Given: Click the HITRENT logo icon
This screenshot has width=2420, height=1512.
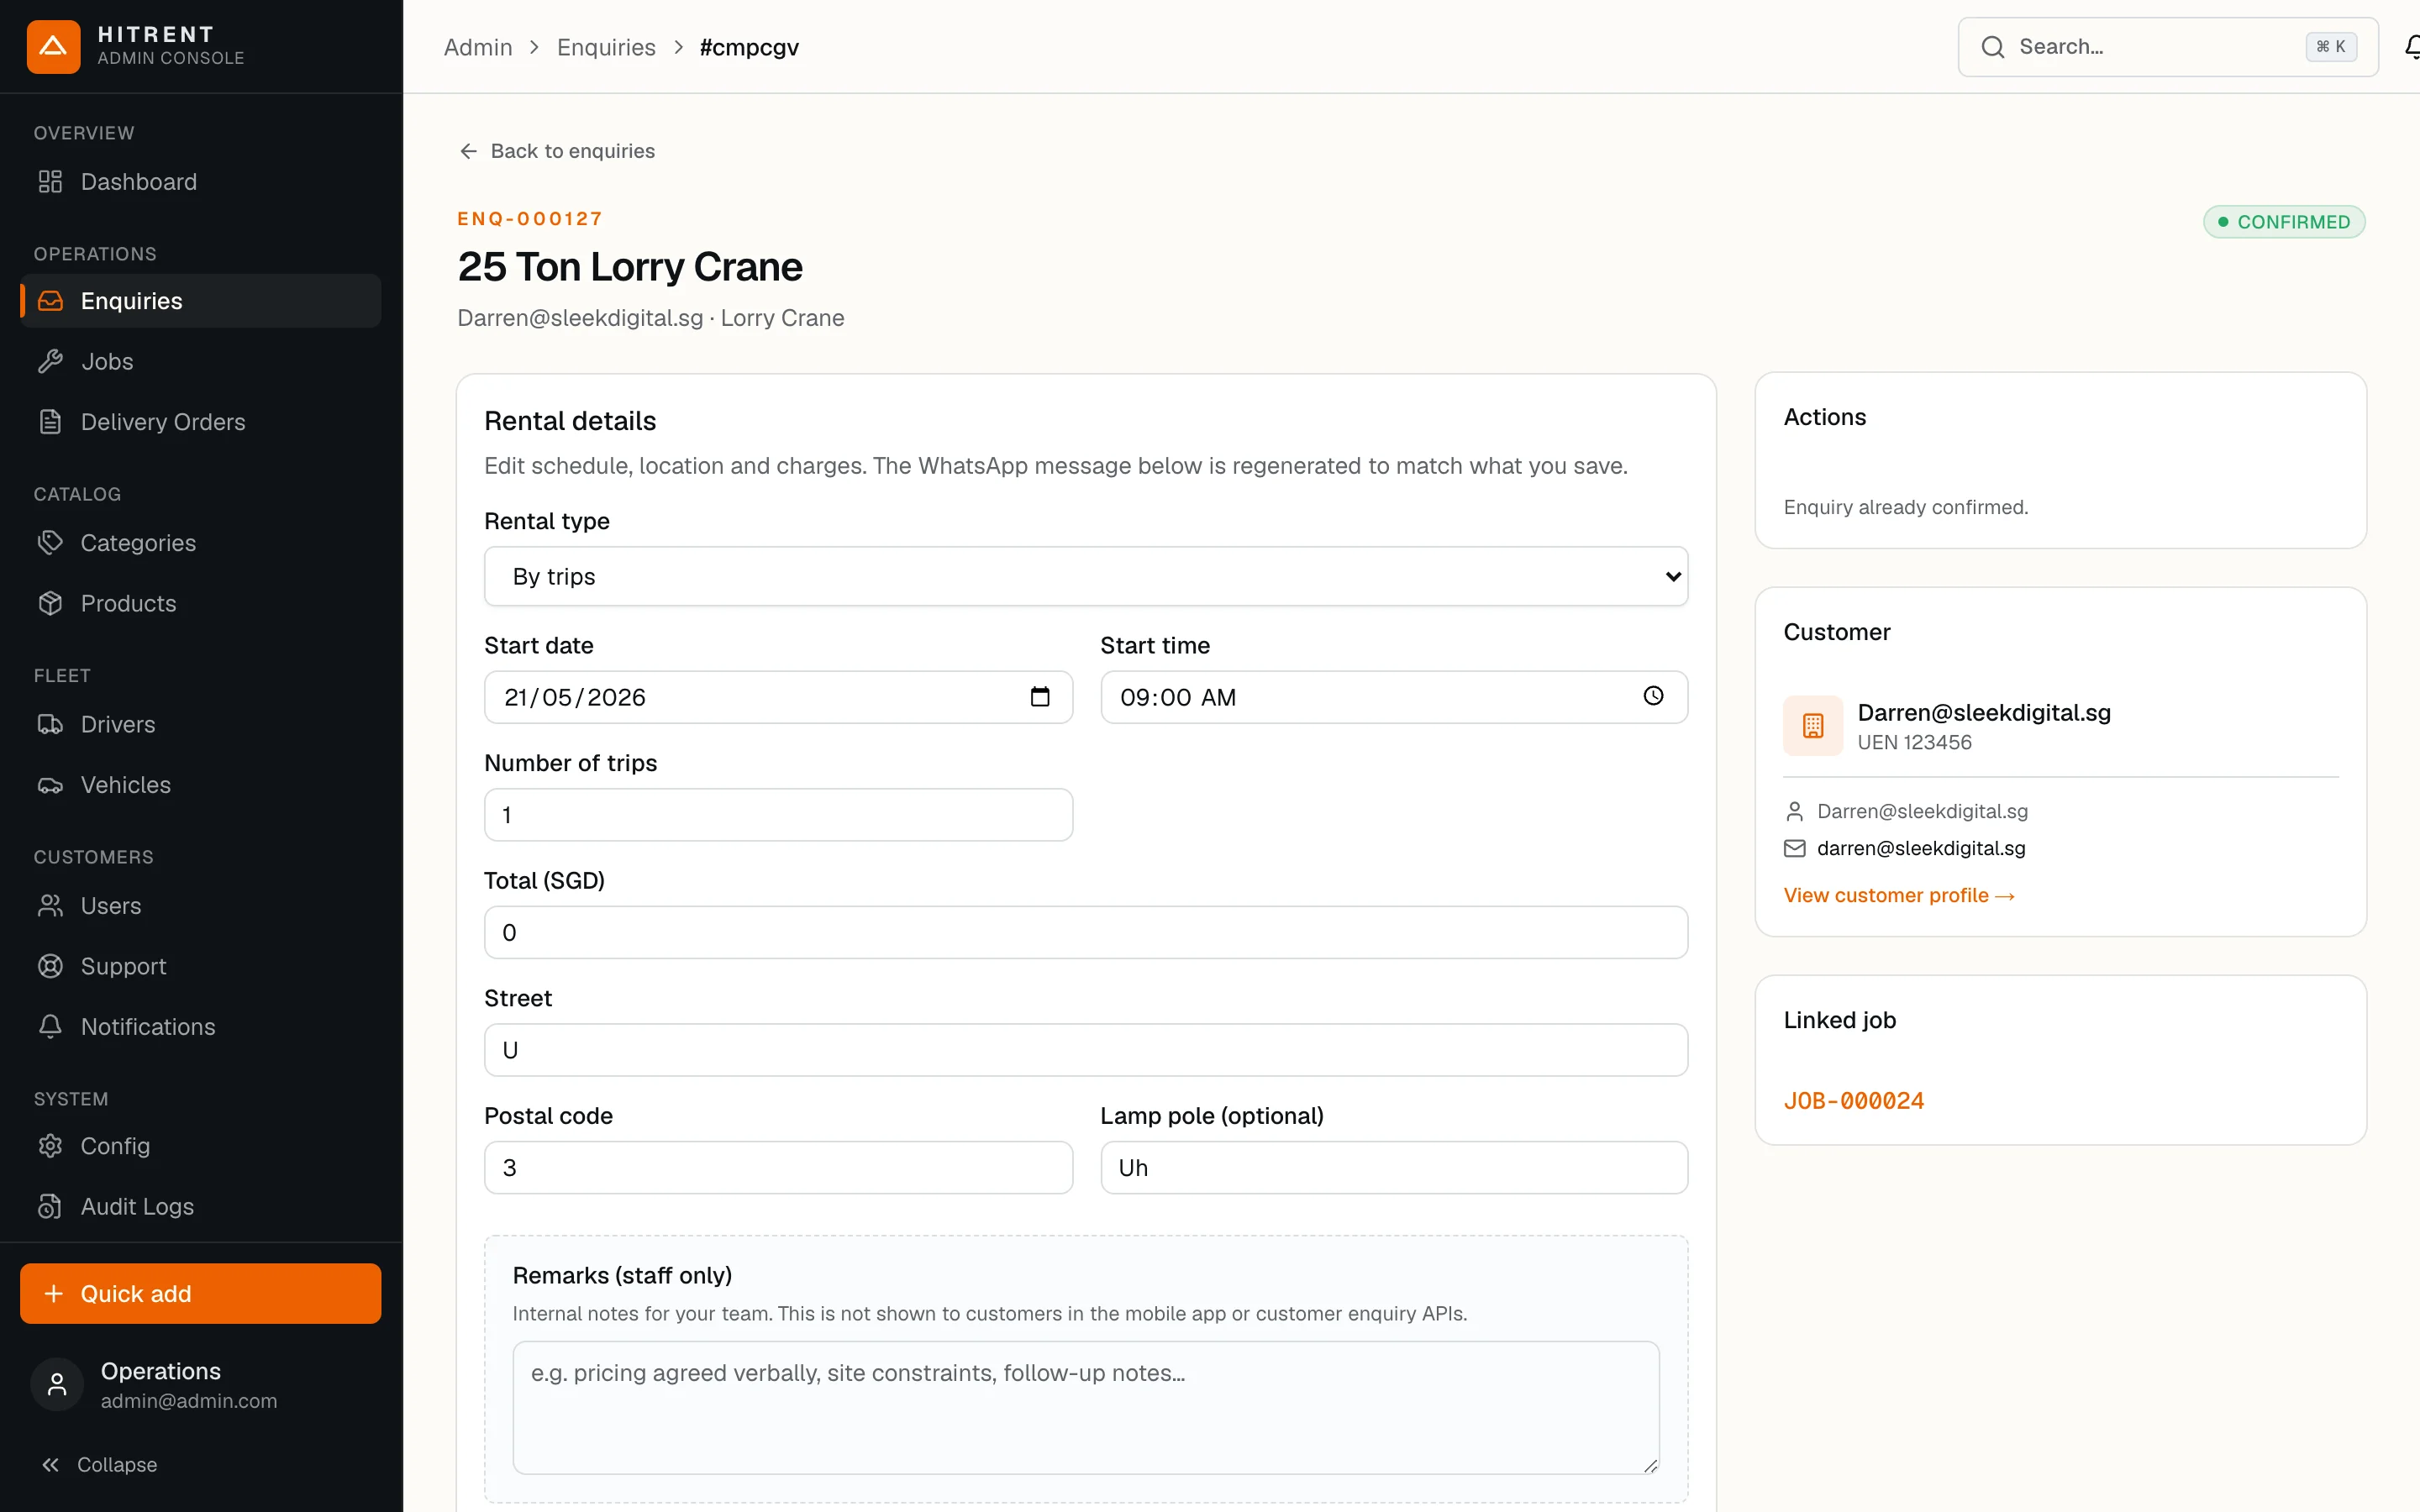Looking at the screenshot, I should (x=53, y=46).
